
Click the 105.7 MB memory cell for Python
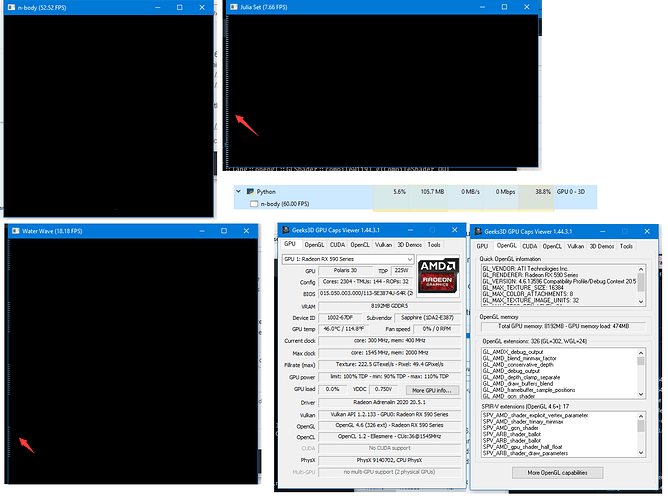click(x=428, y=192)
